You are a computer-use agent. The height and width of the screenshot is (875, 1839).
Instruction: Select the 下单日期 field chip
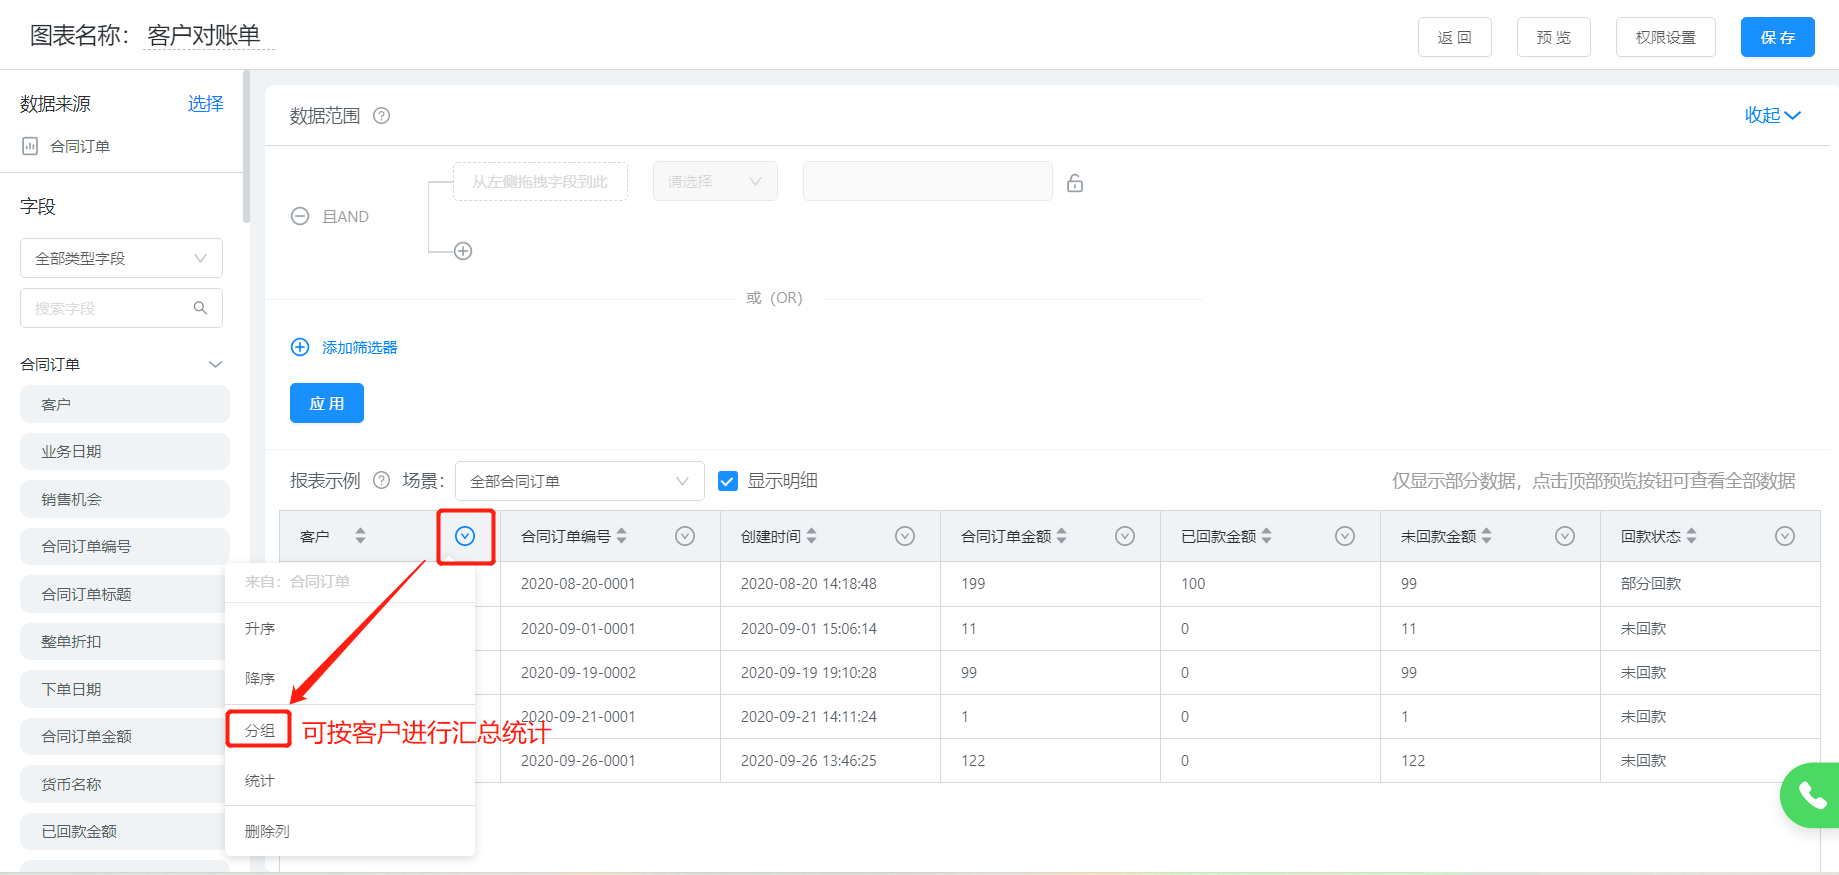(125, 689)
